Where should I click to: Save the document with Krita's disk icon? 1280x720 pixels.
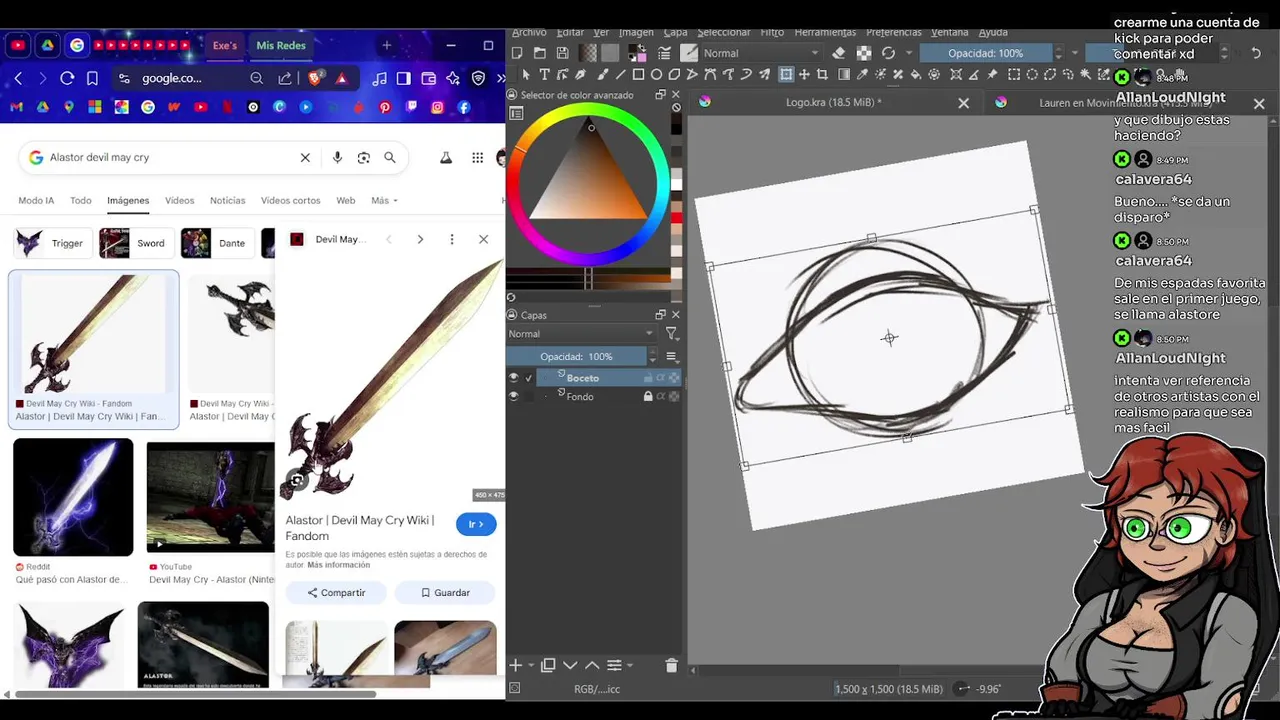[x=563, y=53]
